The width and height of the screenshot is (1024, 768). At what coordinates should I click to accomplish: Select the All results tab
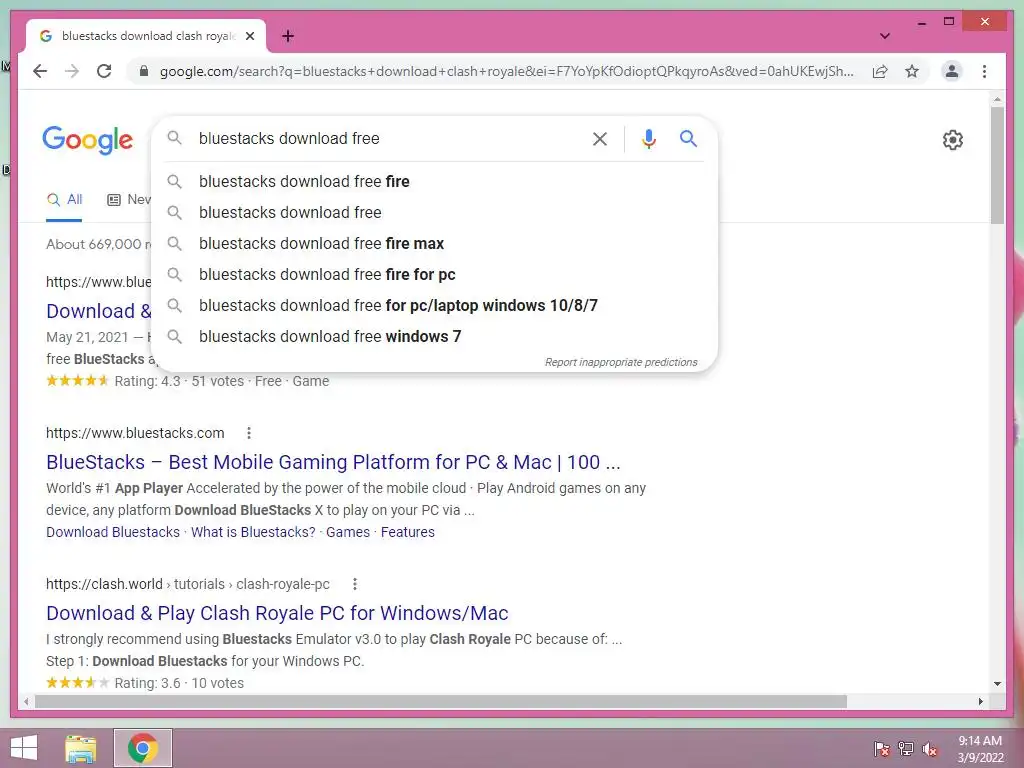(64, 200)
